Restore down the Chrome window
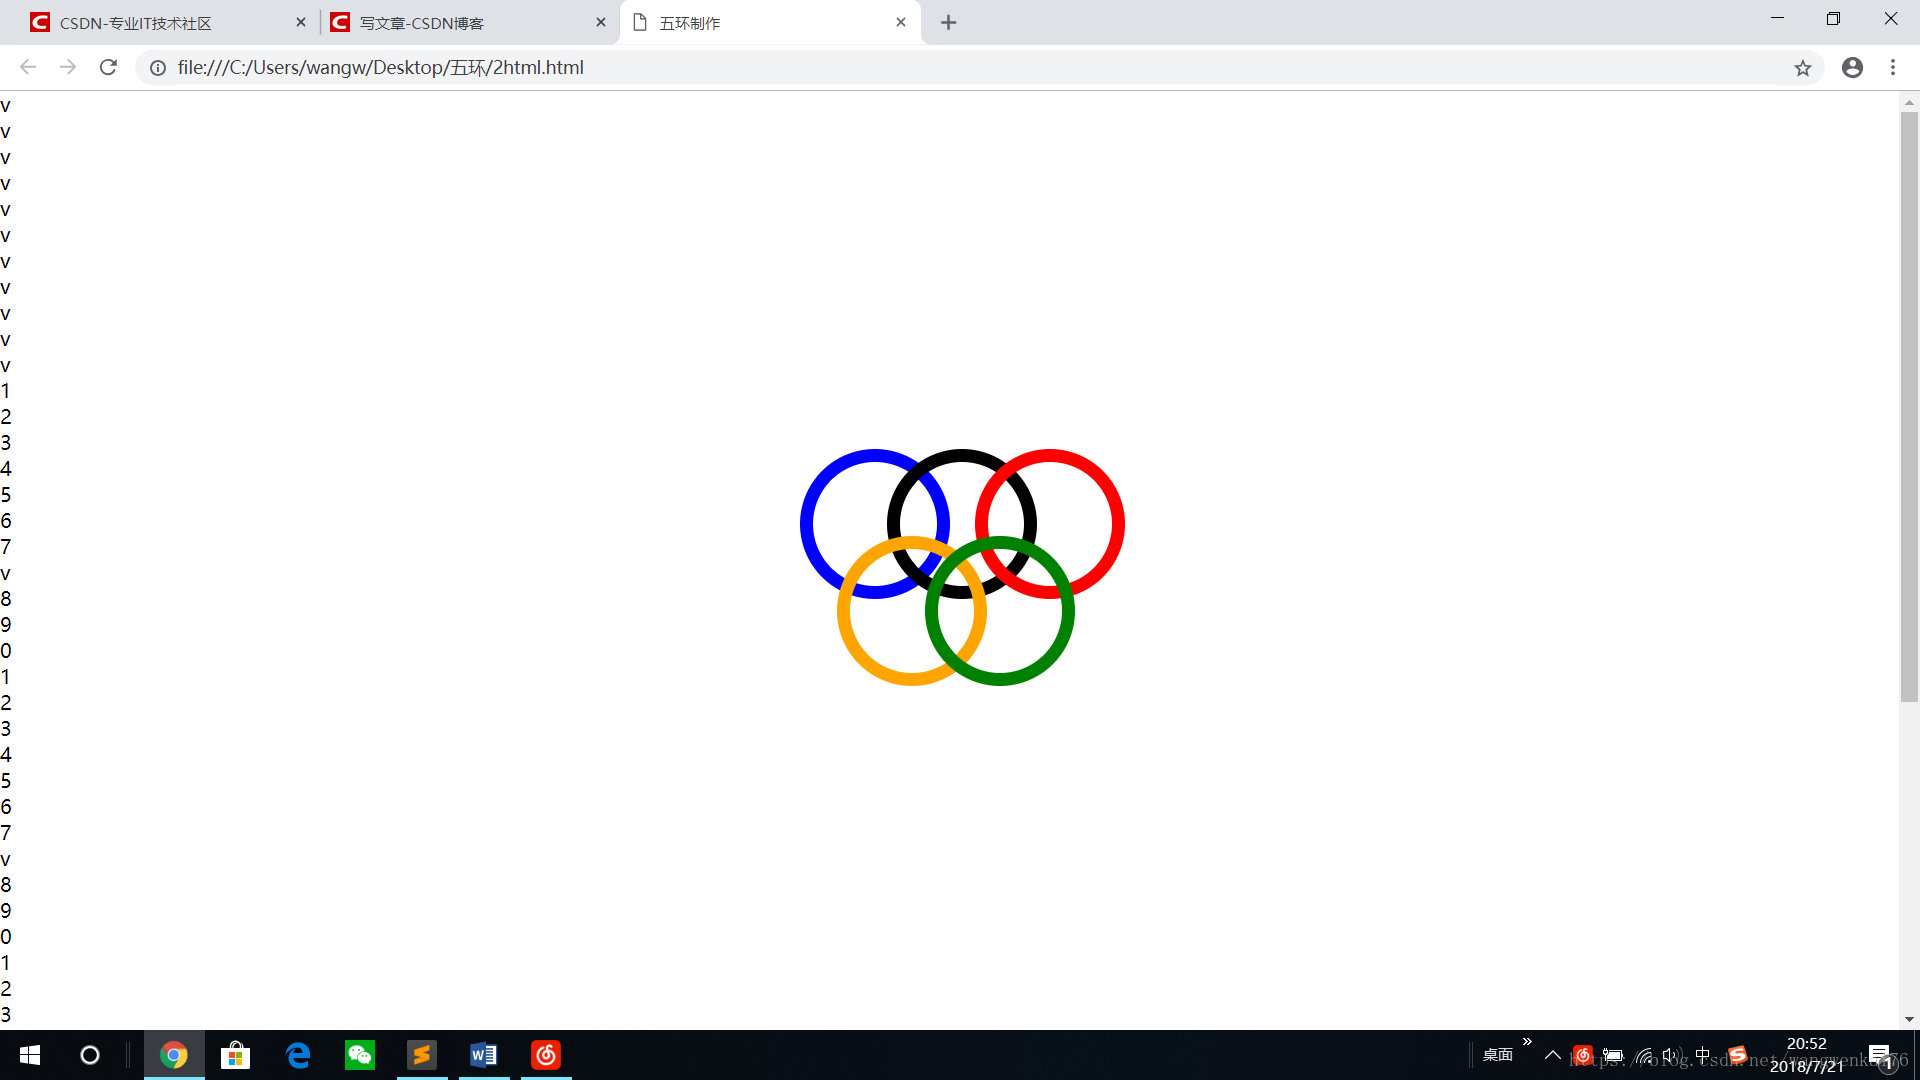The width and height of the screenshot is (1920, 1080). (1833, 18)
